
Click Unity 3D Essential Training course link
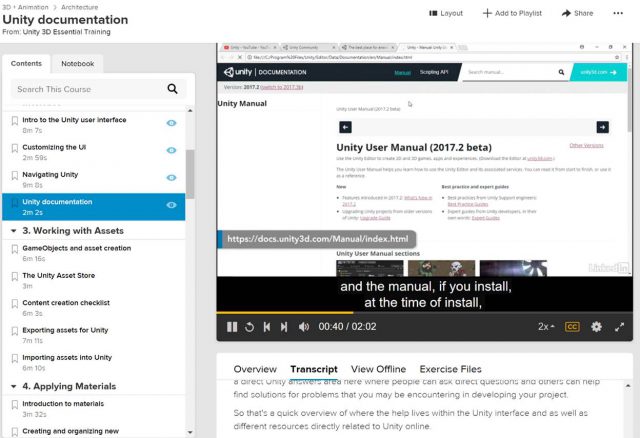67,32
